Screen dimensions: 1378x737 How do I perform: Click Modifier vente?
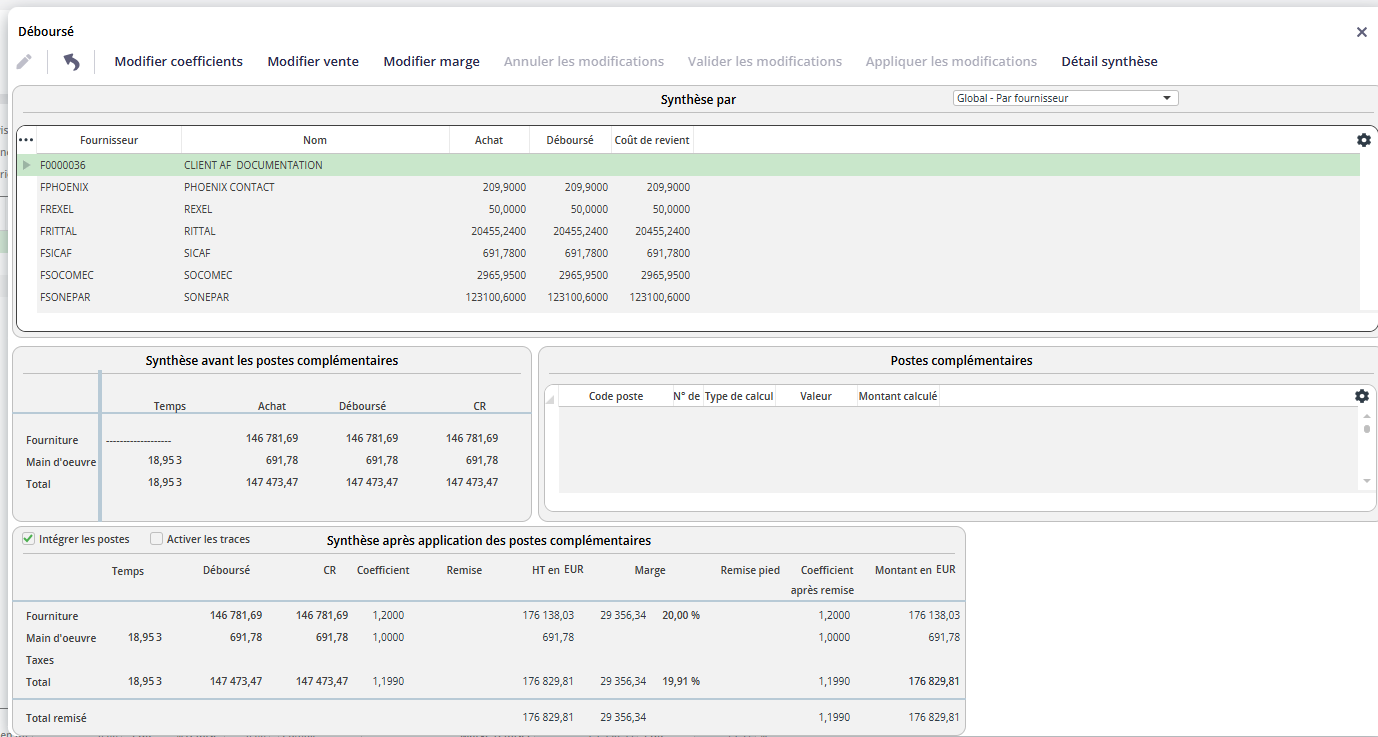[x=313, y=62]
